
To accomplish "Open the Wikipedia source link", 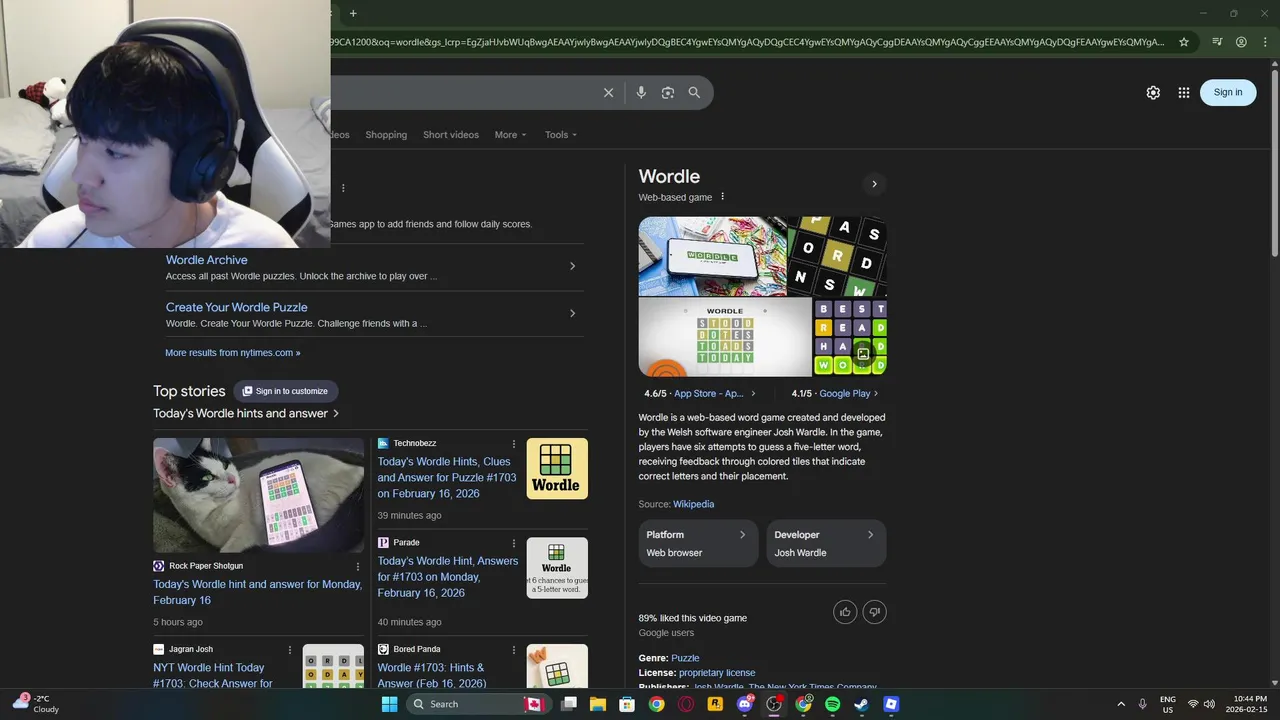I will pyautogui.click(x=693, y=504).
